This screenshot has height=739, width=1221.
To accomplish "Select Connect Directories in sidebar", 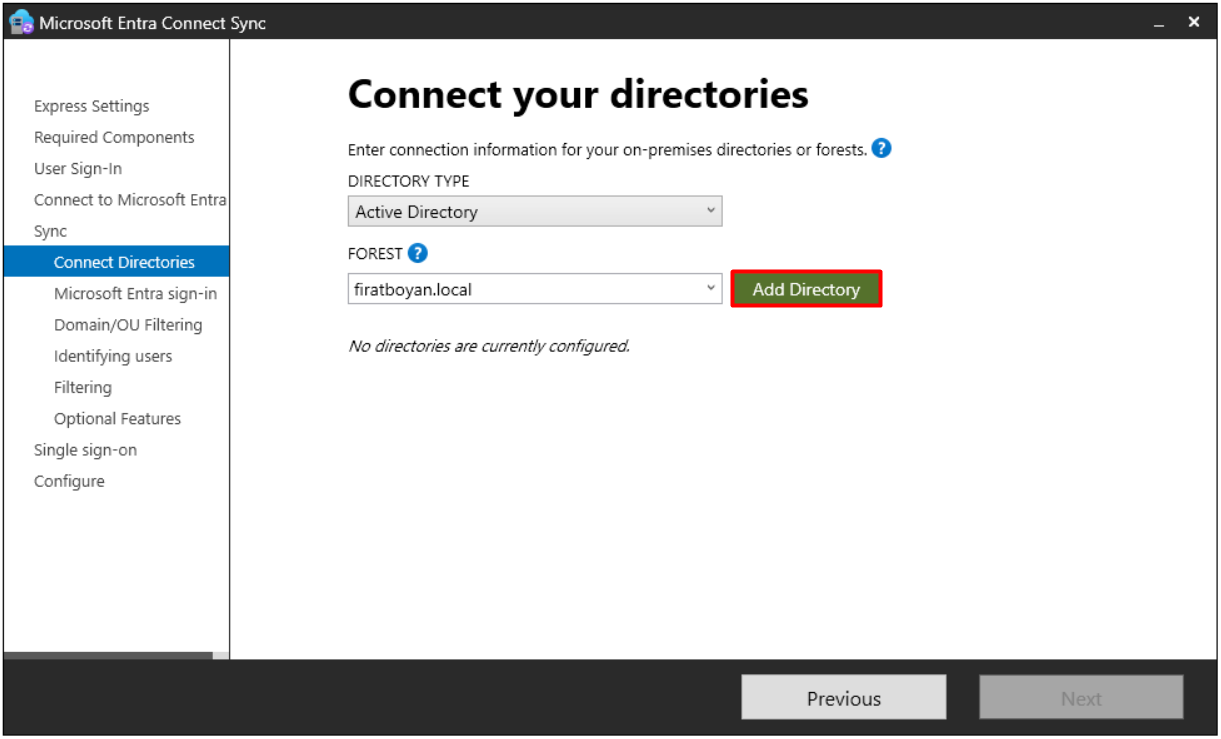I will [116, 262].
